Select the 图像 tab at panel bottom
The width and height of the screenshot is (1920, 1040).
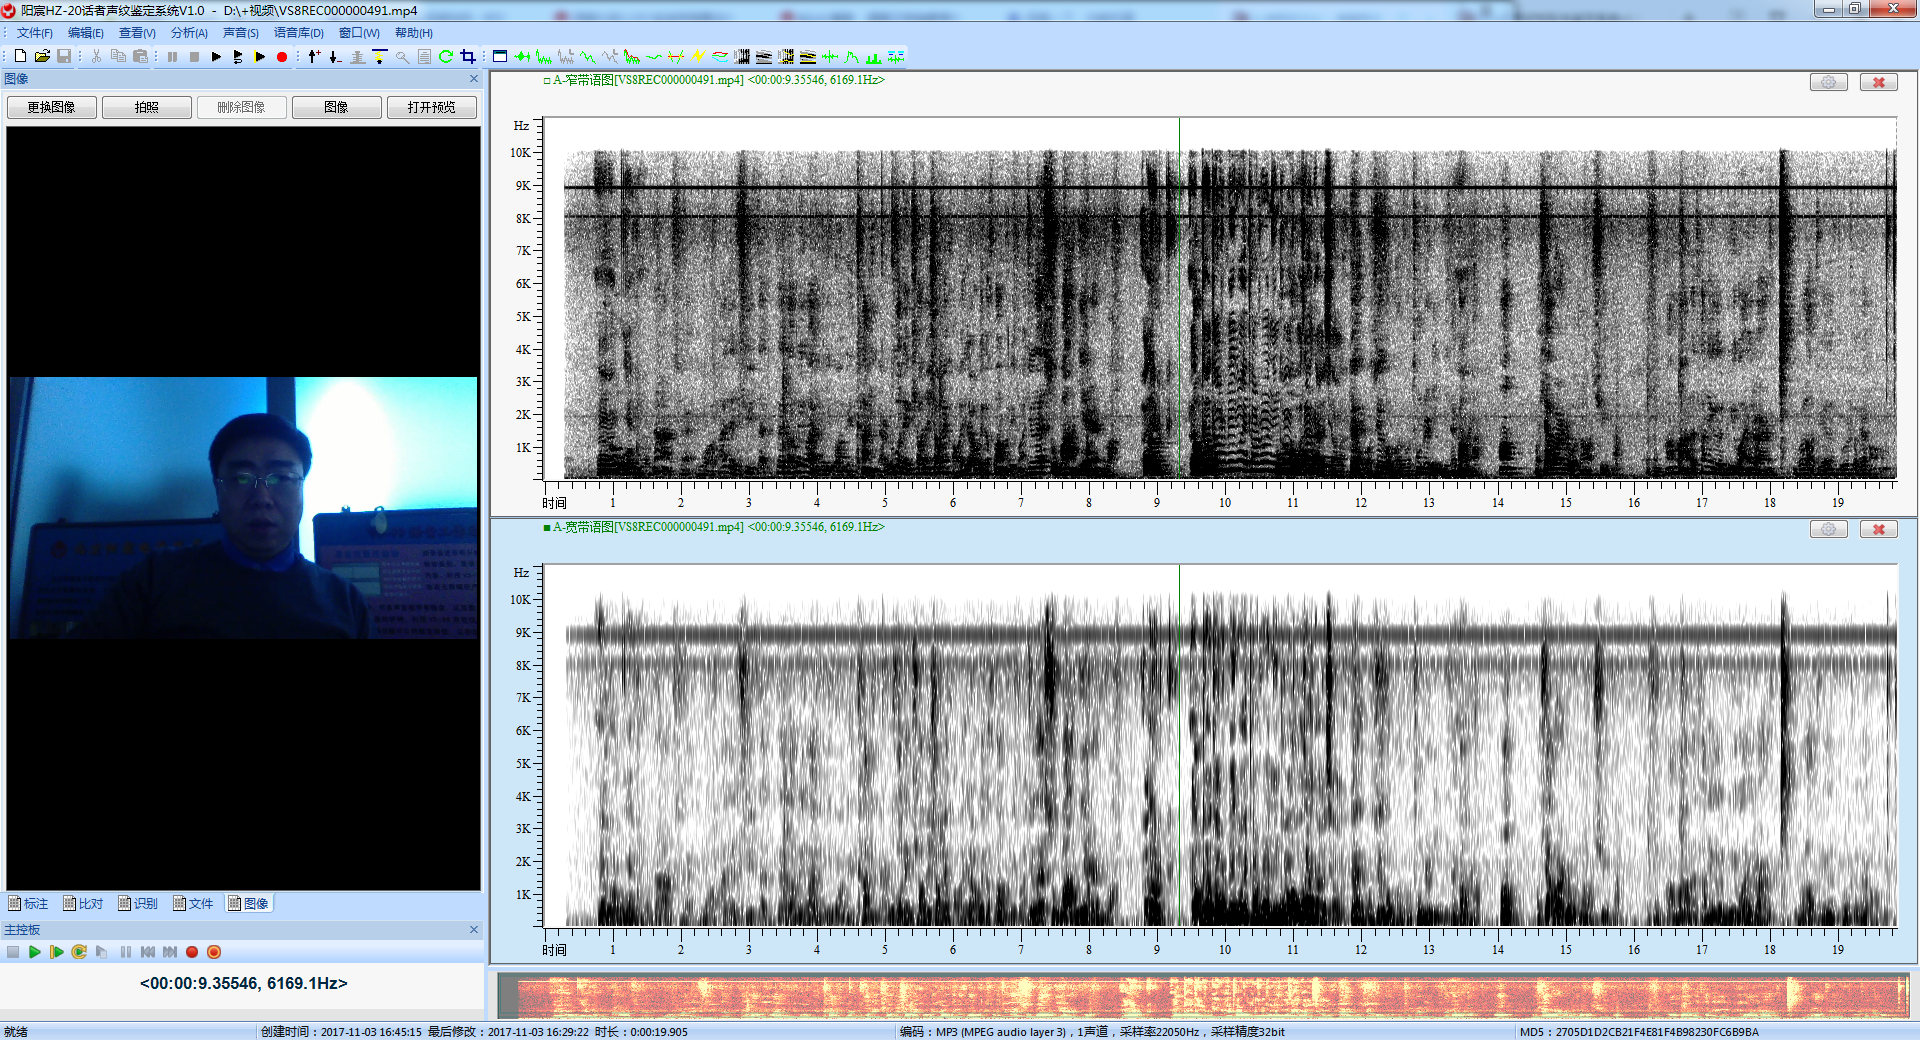248,904
